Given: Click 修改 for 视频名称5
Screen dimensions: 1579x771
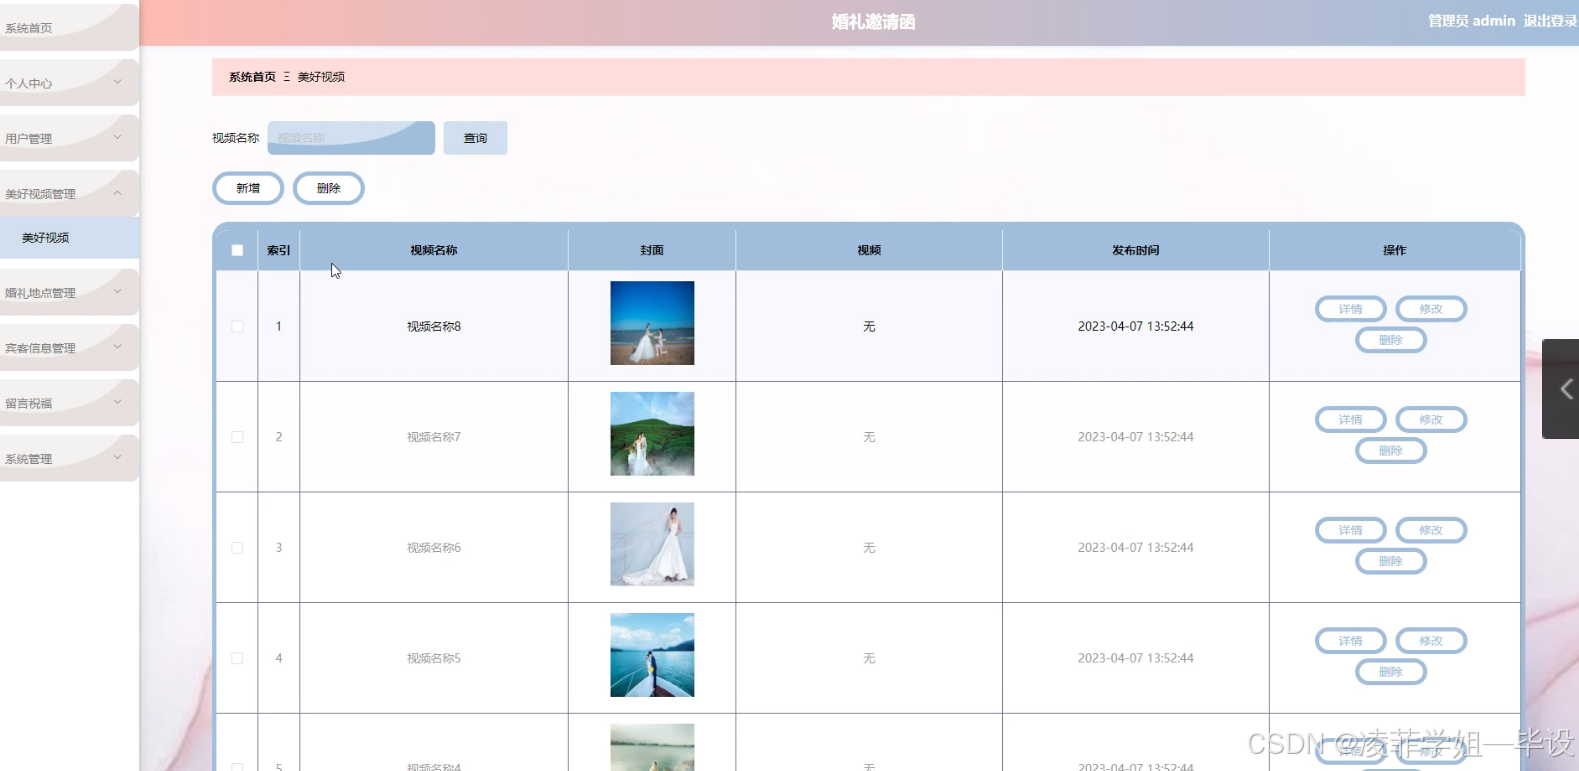Looking at the screenshot, I should click(x=1431, y=641).
